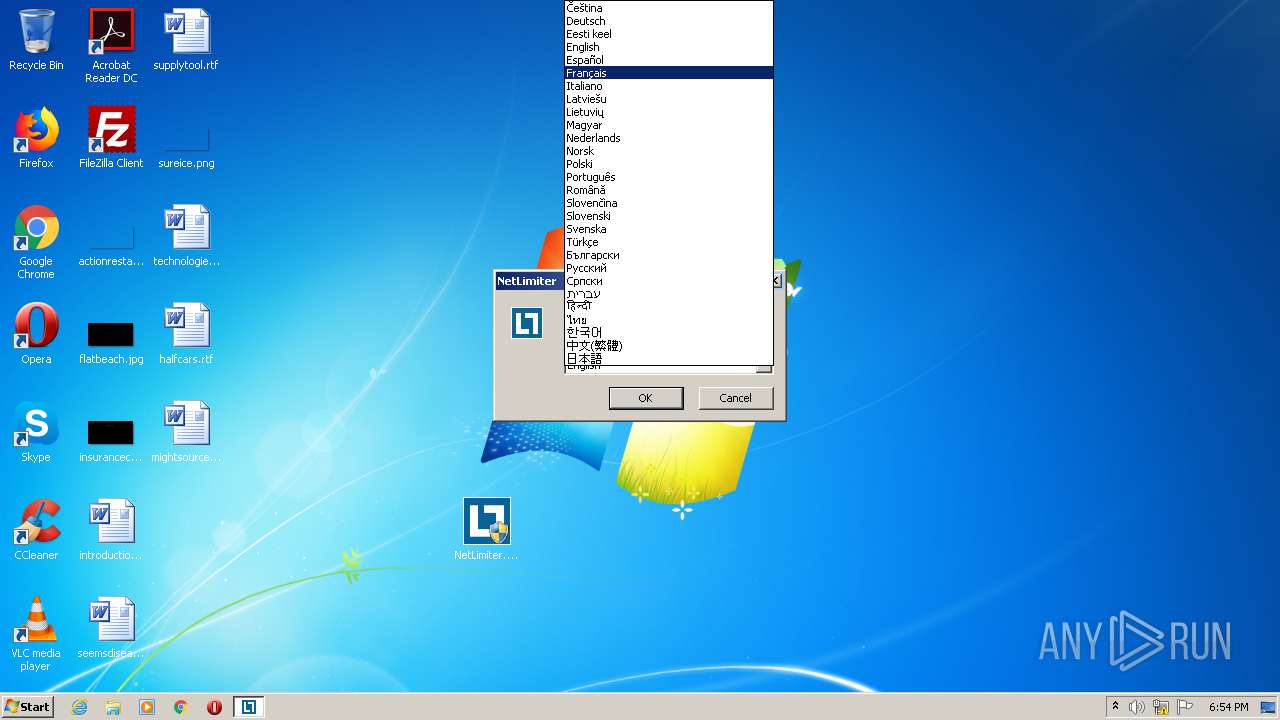Choose Eesti keel language option

click(x=669, y=34)
